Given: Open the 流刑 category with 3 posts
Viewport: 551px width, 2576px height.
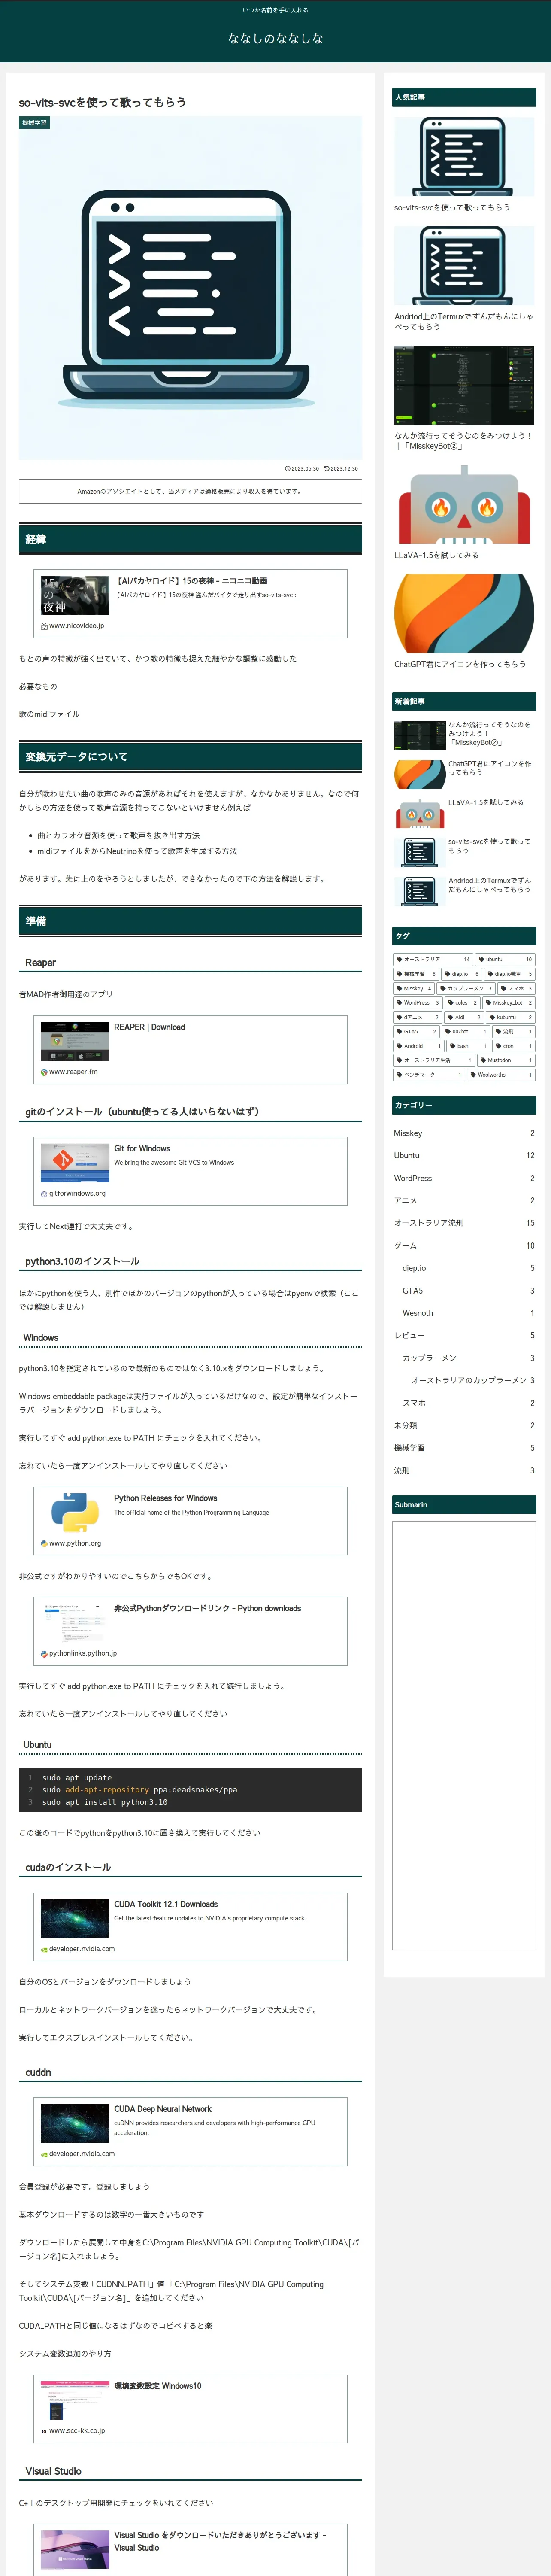Looking at the screenshot, I should (464, 1470).
